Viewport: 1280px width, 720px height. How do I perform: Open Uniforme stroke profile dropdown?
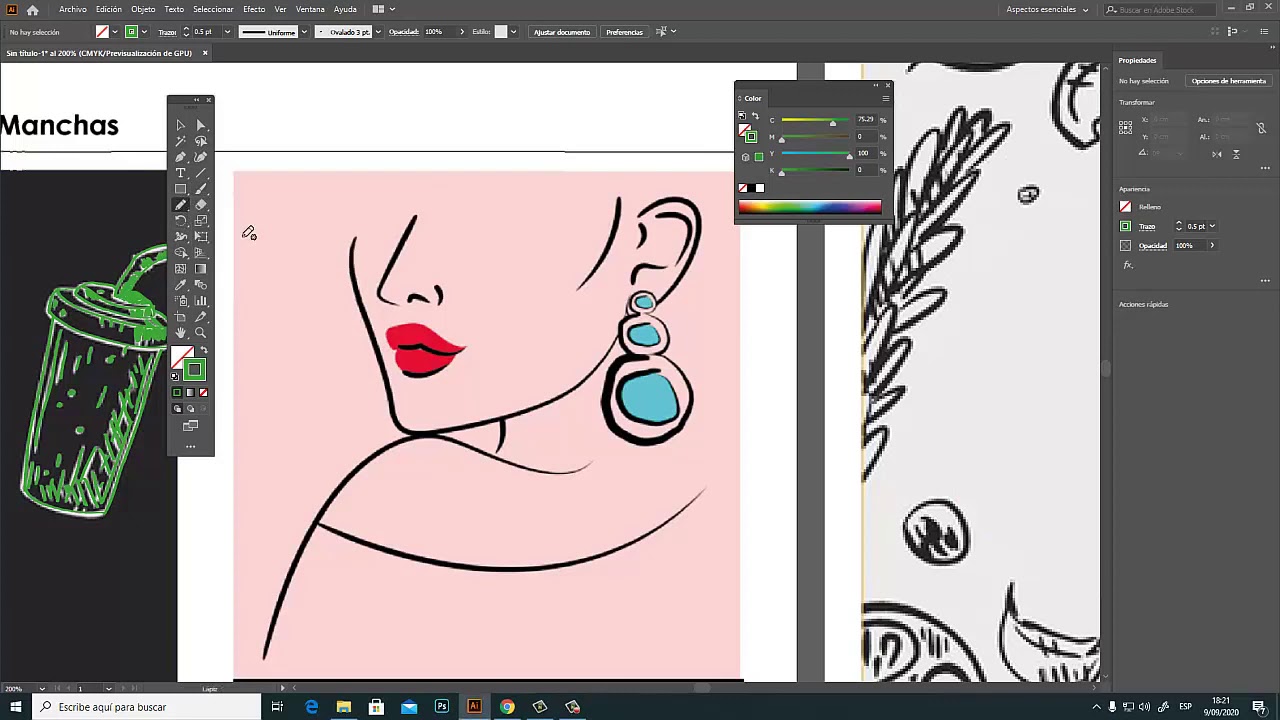pyautogui.click(x=302, y=32)
